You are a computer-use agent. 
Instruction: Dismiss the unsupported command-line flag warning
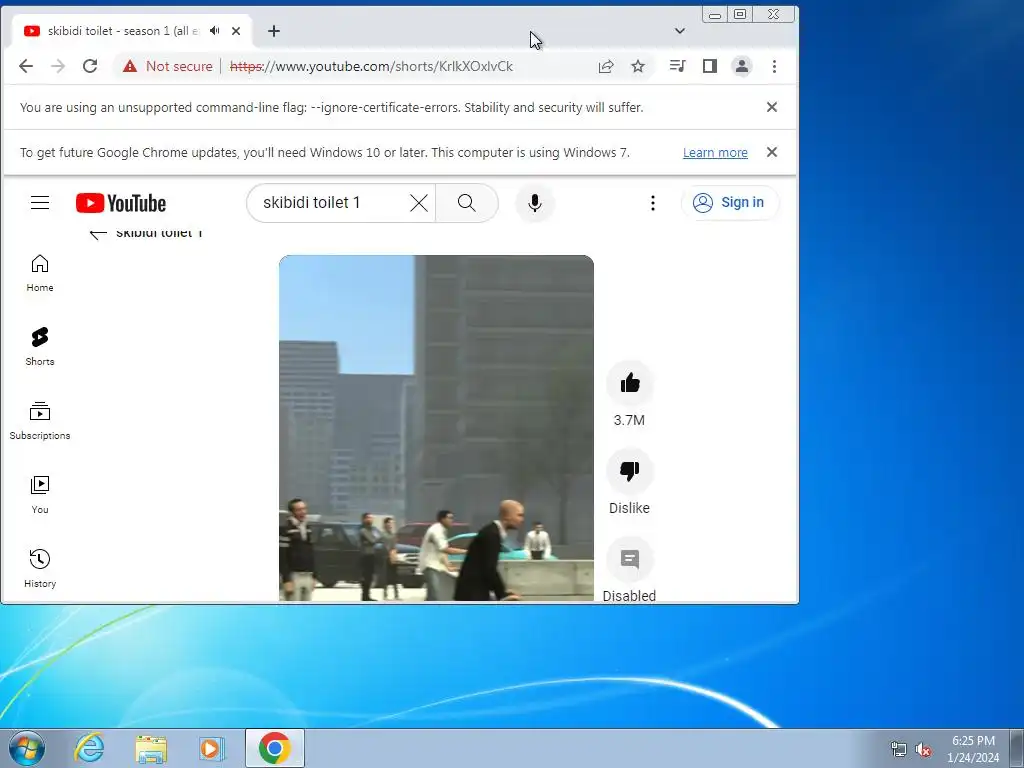coord(772,107)
